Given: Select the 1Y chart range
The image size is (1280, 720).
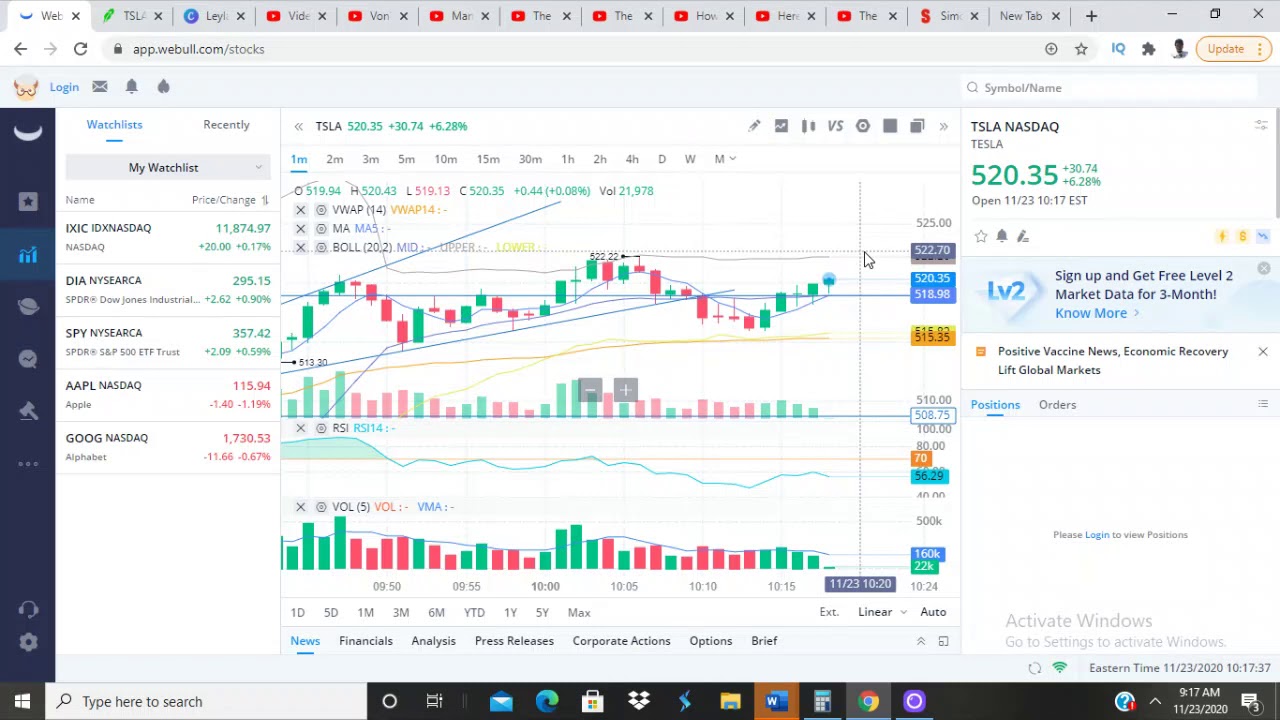Looking at the screenshot, I should (x=510, y=612).
